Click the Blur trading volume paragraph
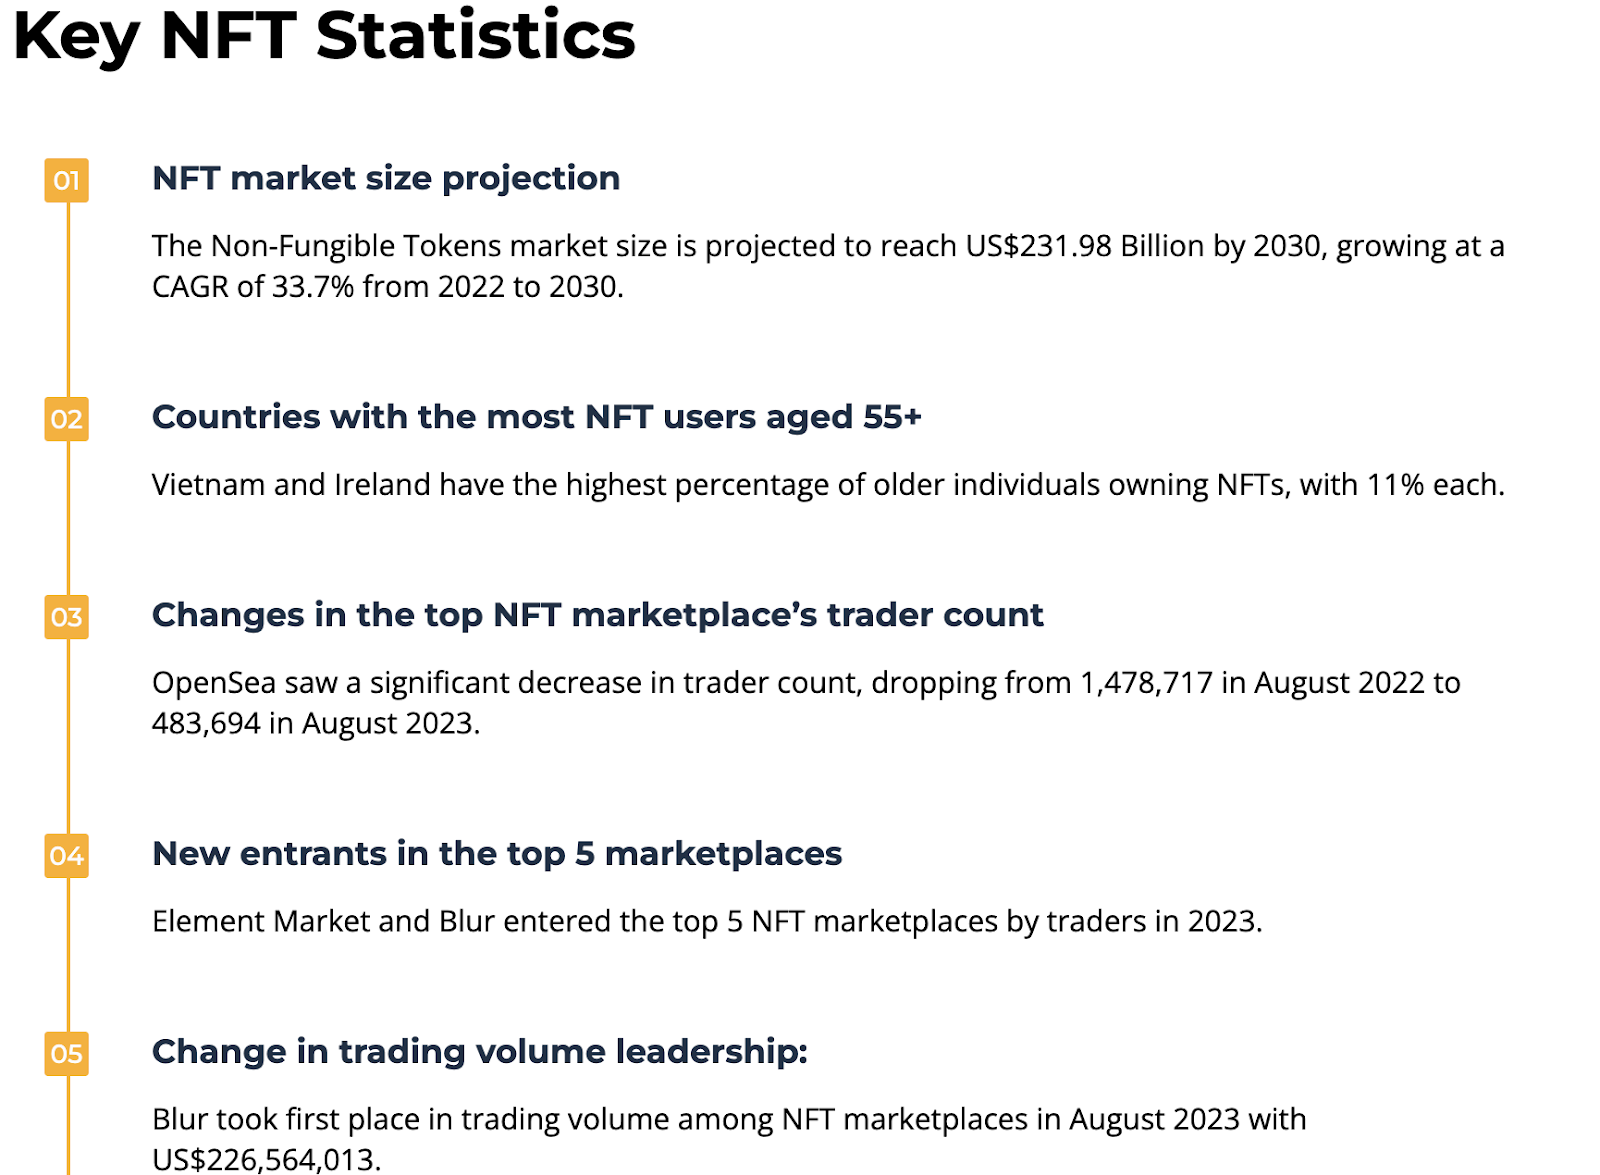The width and height of the screenshot is (1600, 1175). [729, 1139]
